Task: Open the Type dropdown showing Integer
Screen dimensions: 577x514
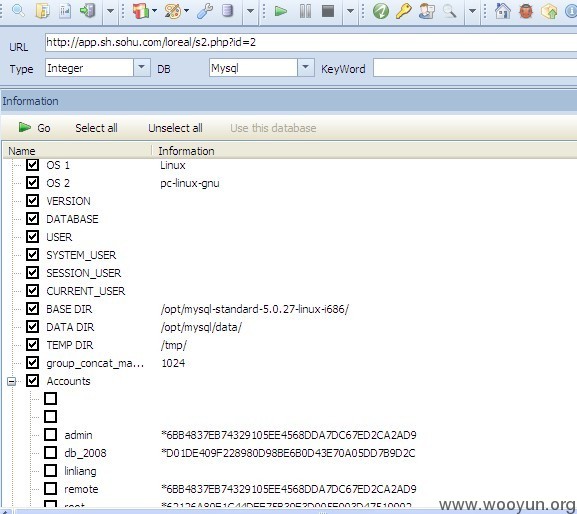Action: pyautogui.click(x=142, y=68)
